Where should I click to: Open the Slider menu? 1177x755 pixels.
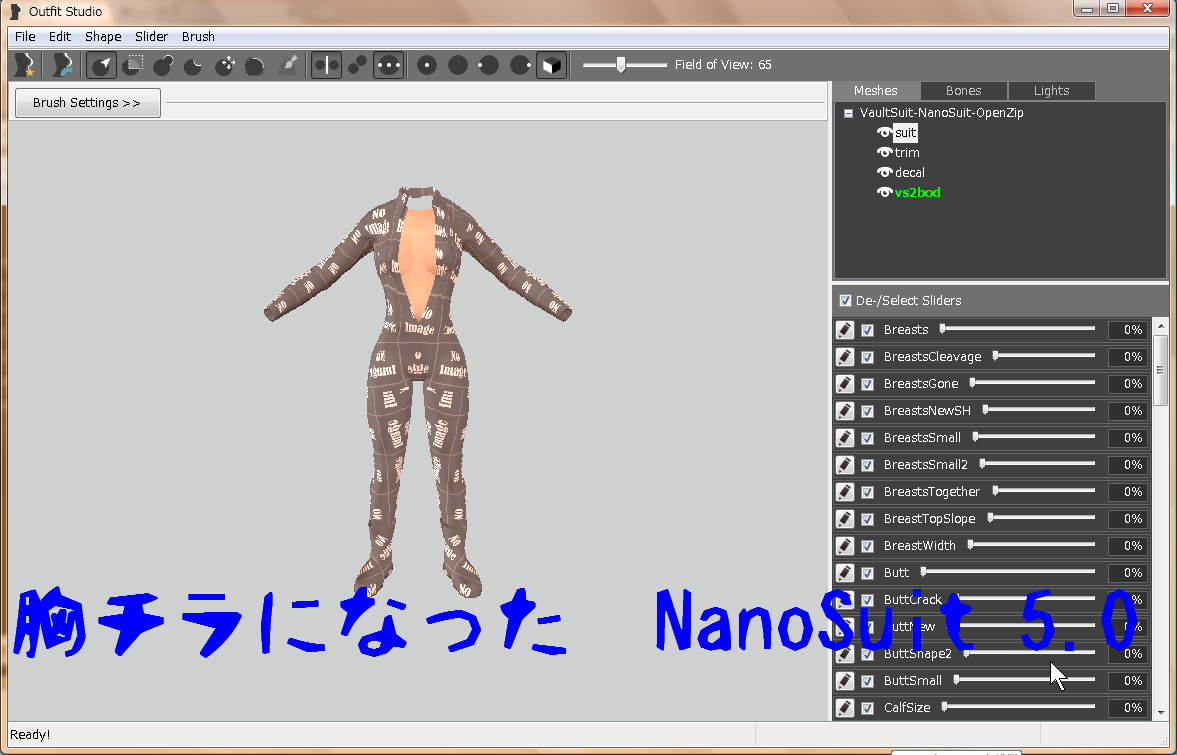[152, 37]
